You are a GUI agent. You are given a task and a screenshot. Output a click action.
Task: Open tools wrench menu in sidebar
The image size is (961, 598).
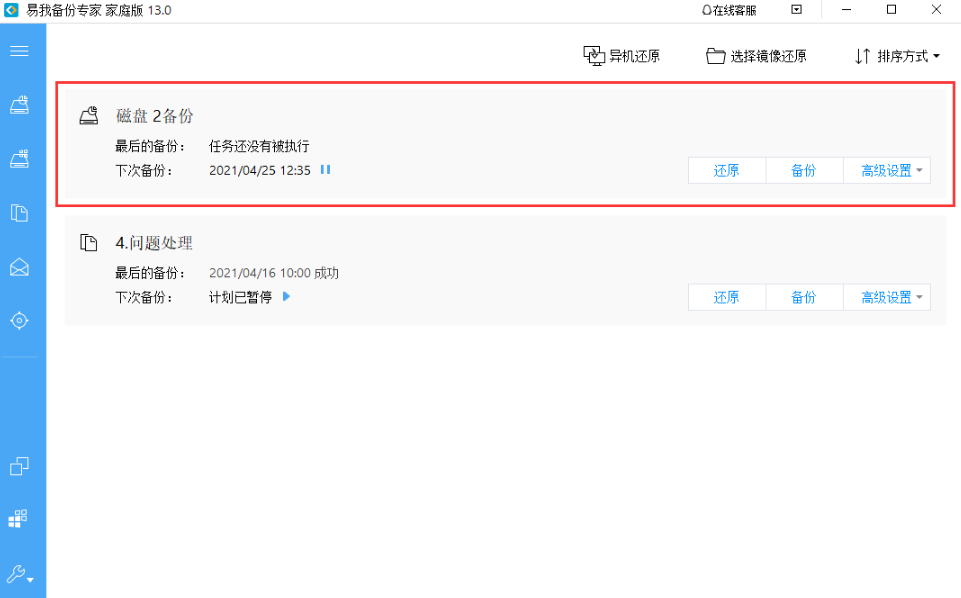click(19, 574)
